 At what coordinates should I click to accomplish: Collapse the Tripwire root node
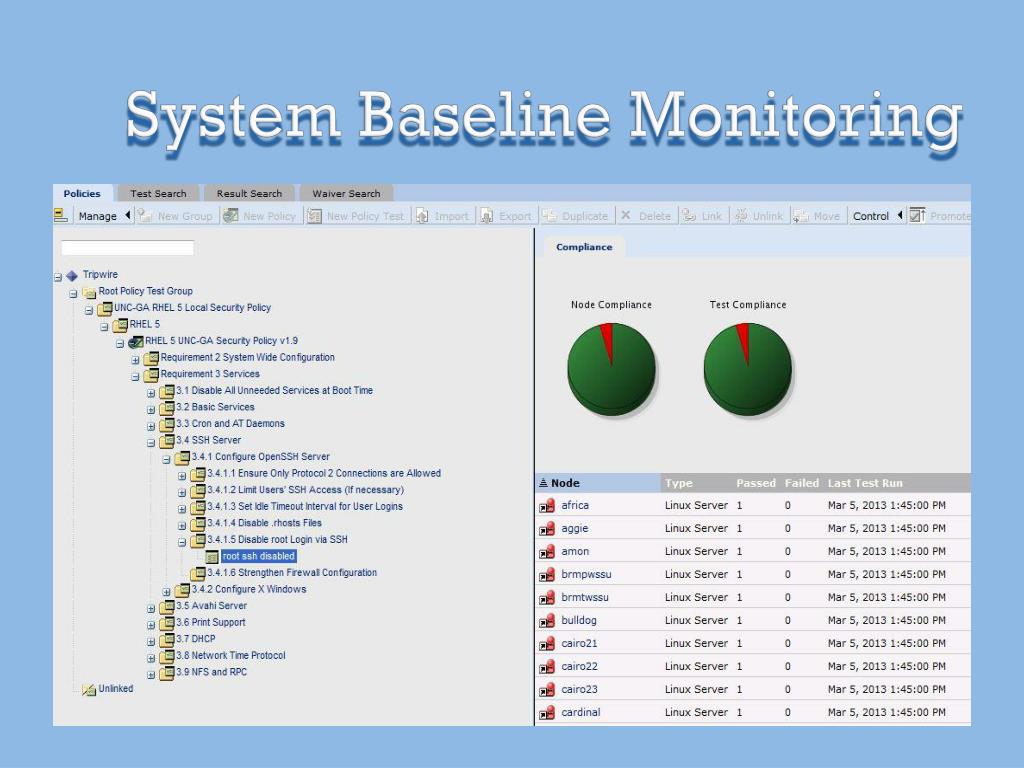[x=57, y=277]
